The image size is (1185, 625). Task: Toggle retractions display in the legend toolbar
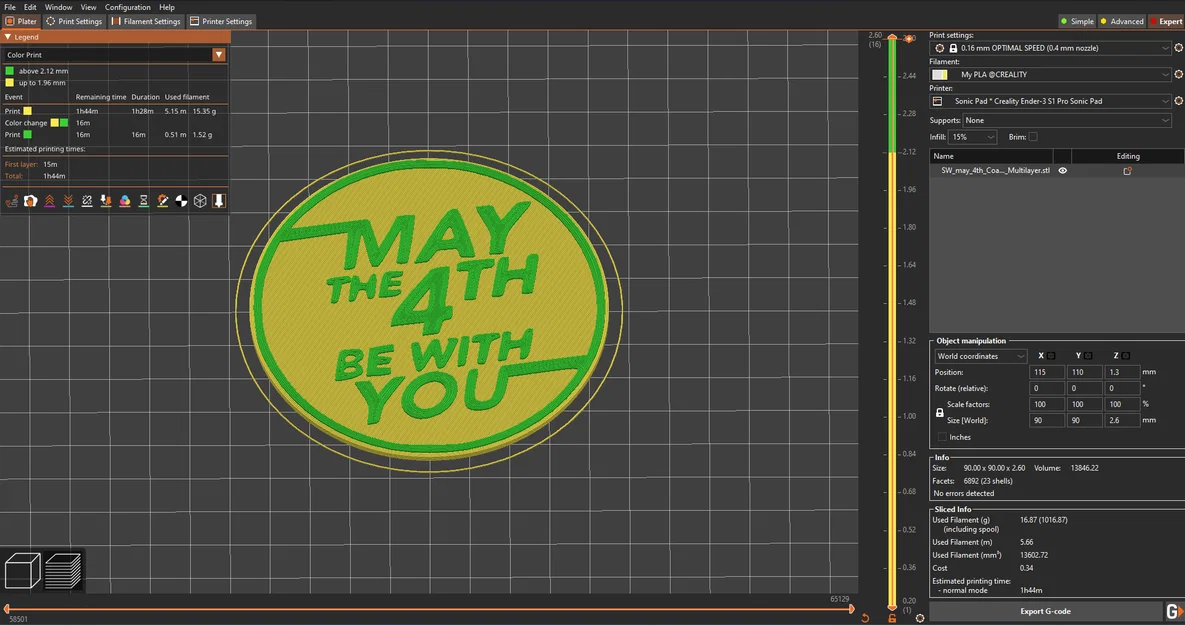[x=49, y=200]
